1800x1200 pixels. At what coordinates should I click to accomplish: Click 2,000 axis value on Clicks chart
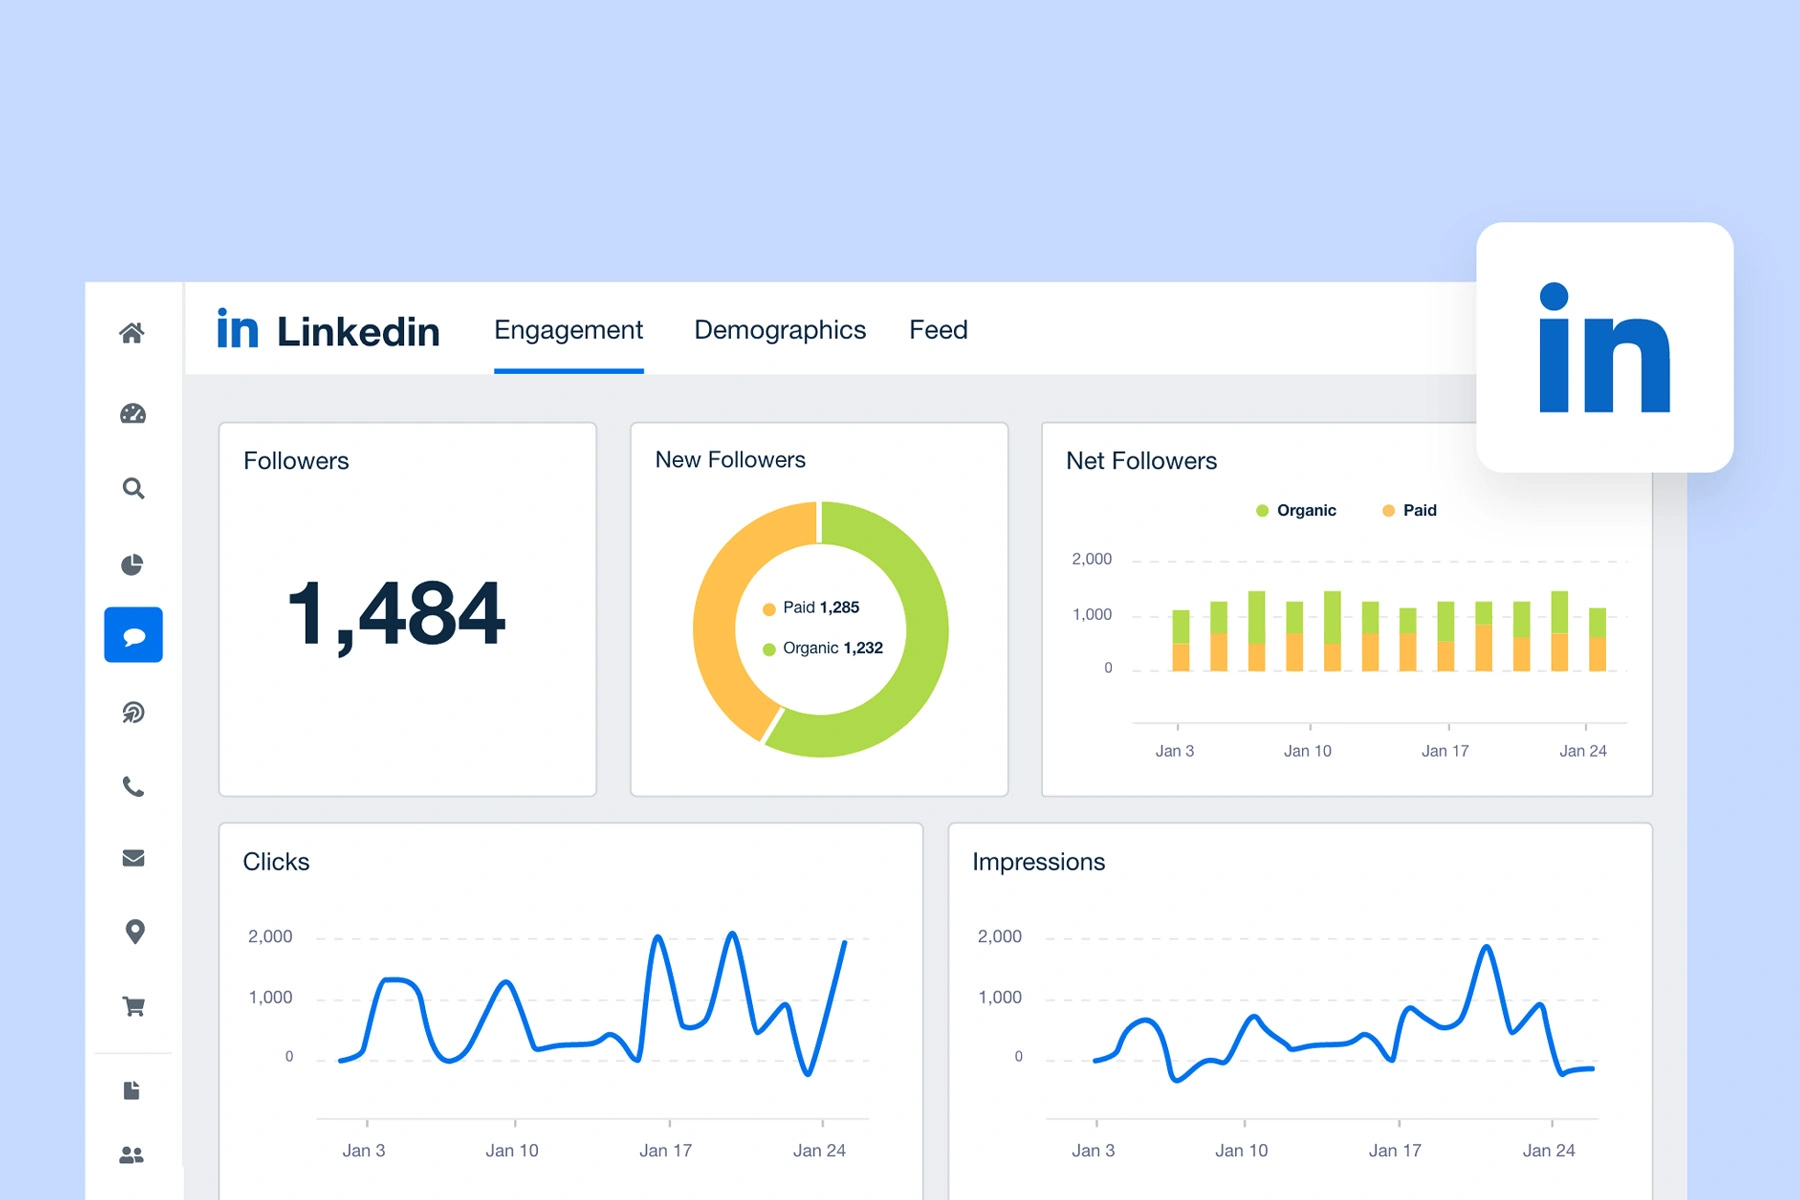270,937
